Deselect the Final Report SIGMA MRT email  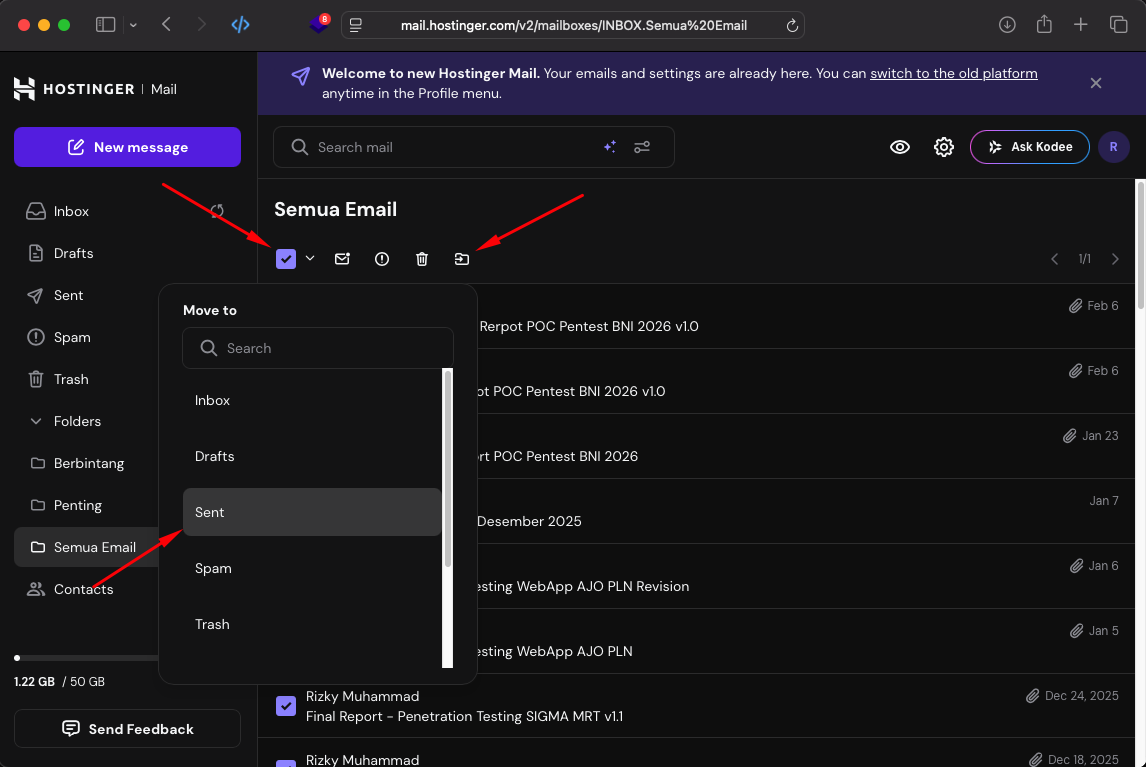point(286,706)
